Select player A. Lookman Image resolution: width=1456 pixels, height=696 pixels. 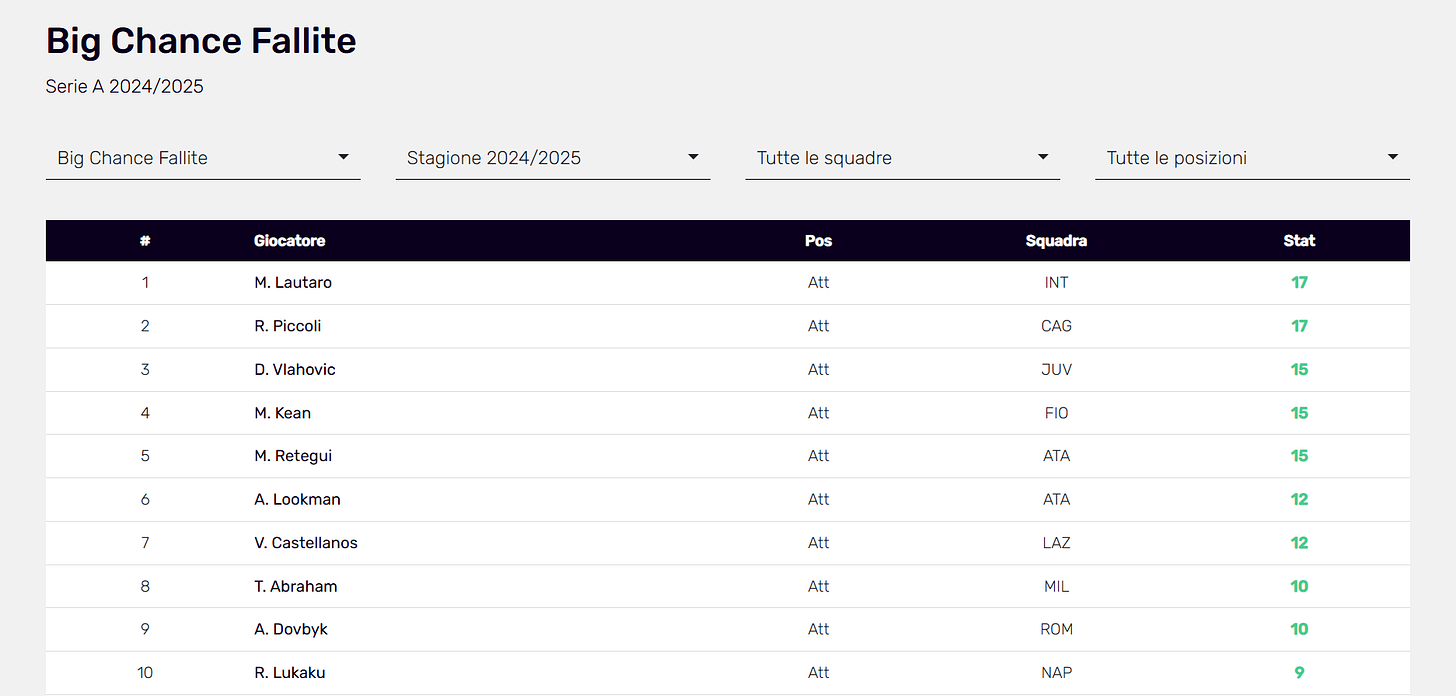[x=297, y=500]
